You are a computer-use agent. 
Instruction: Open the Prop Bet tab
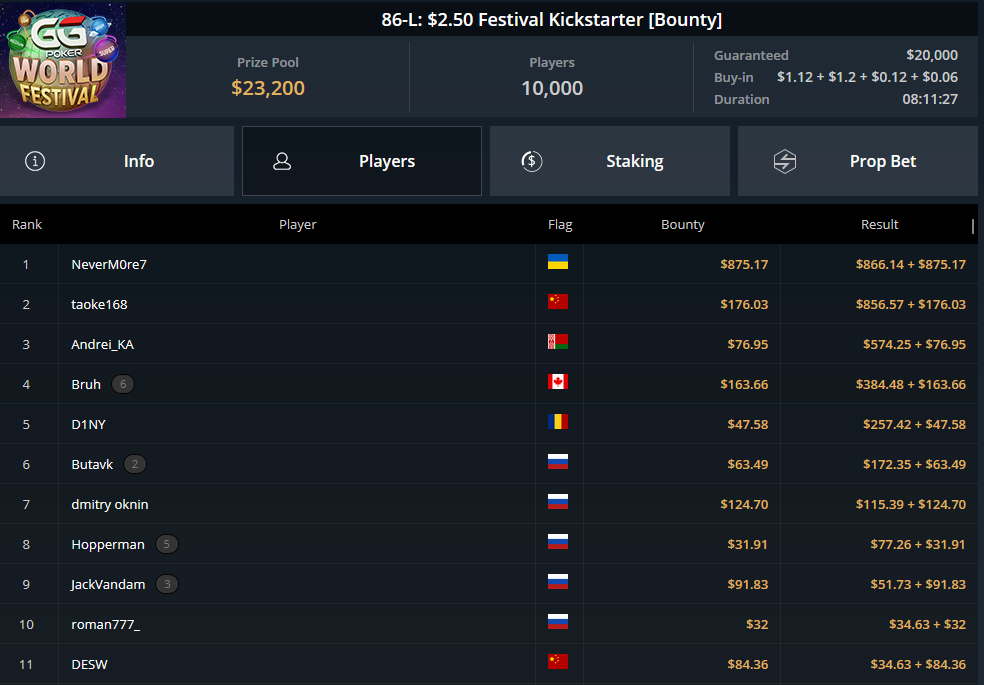point(858,161)
